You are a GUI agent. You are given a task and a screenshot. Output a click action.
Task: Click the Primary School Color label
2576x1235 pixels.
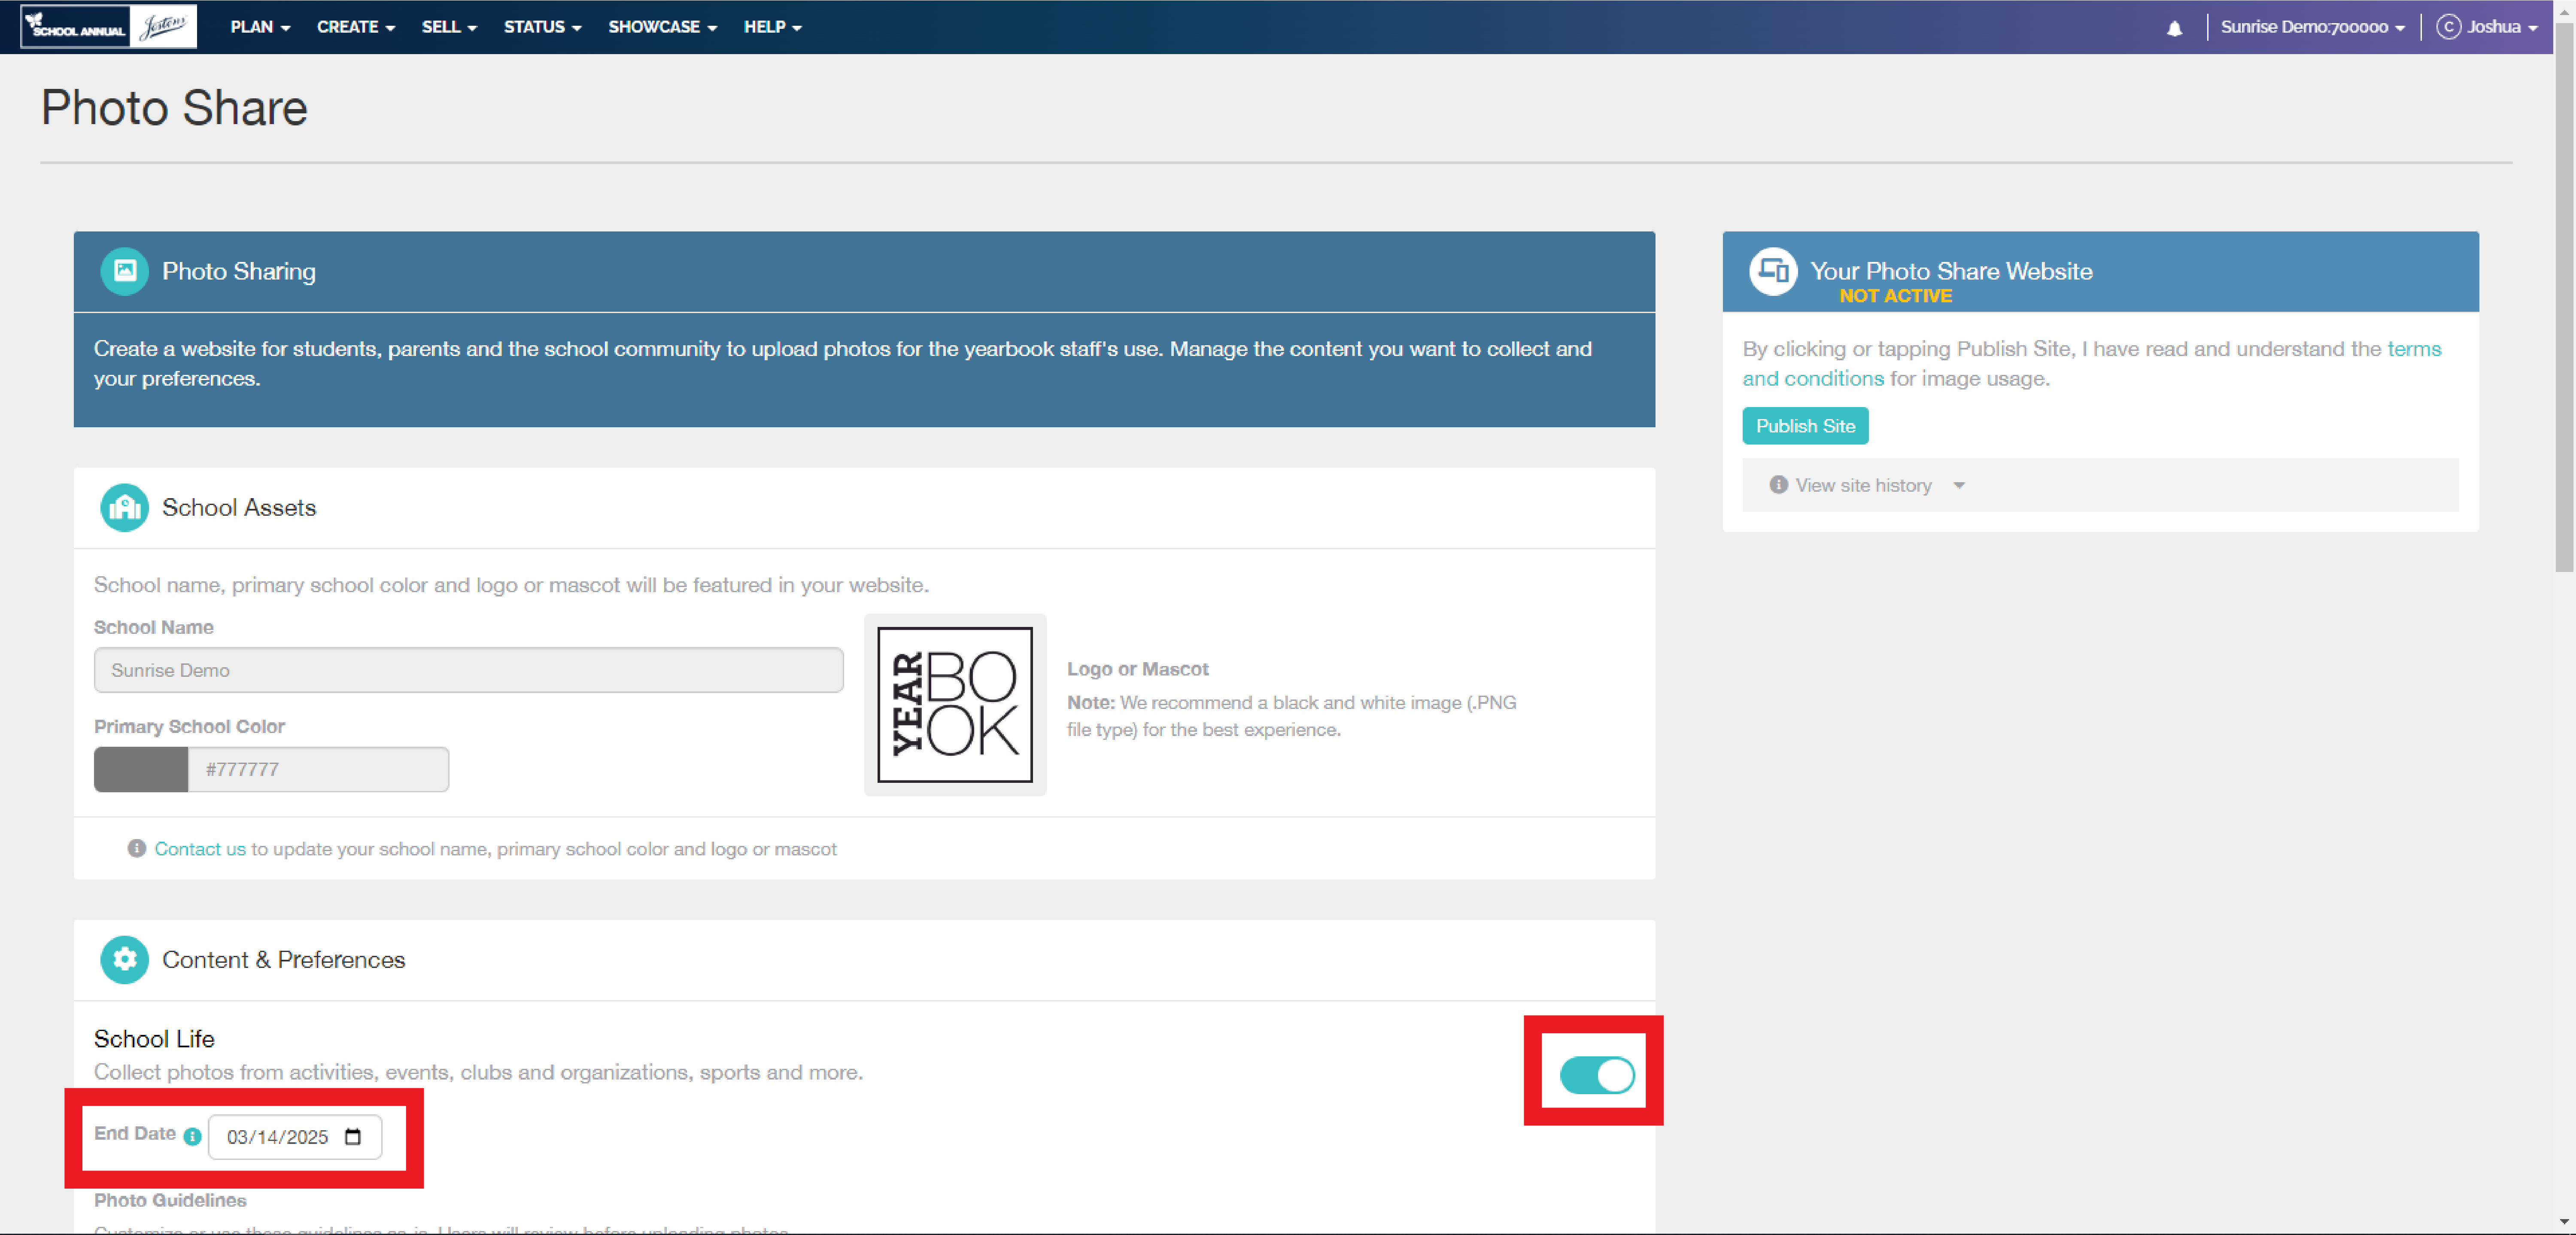[x=189, y=727]
